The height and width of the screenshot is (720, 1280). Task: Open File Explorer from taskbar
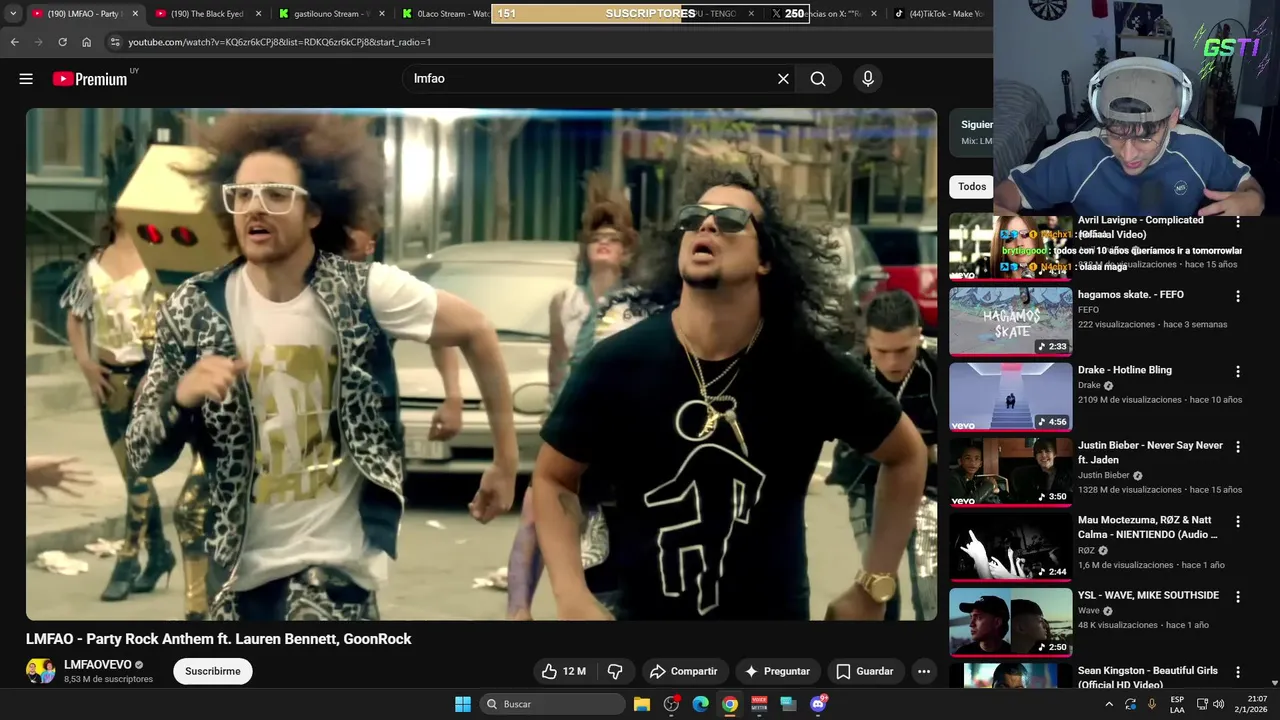tap(642, 704)
